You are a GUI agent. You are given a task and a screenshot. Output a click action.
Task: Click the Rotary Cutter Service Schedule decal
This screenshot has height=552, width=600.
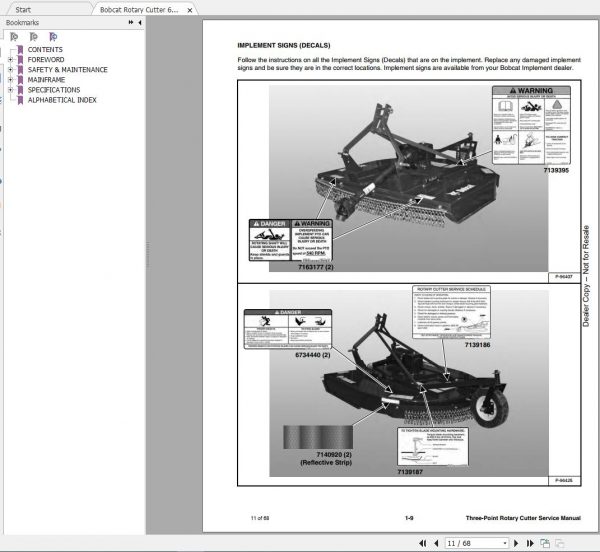pyautogui.click(x=451, y=312)
